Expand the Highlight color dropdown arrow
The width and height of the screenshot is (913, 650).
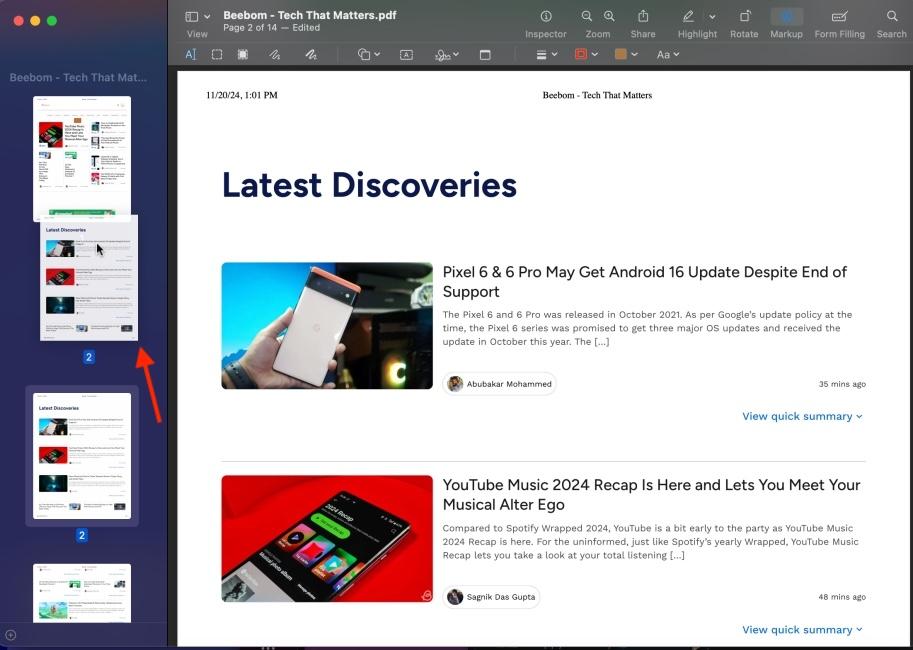(x=712, y=17)
